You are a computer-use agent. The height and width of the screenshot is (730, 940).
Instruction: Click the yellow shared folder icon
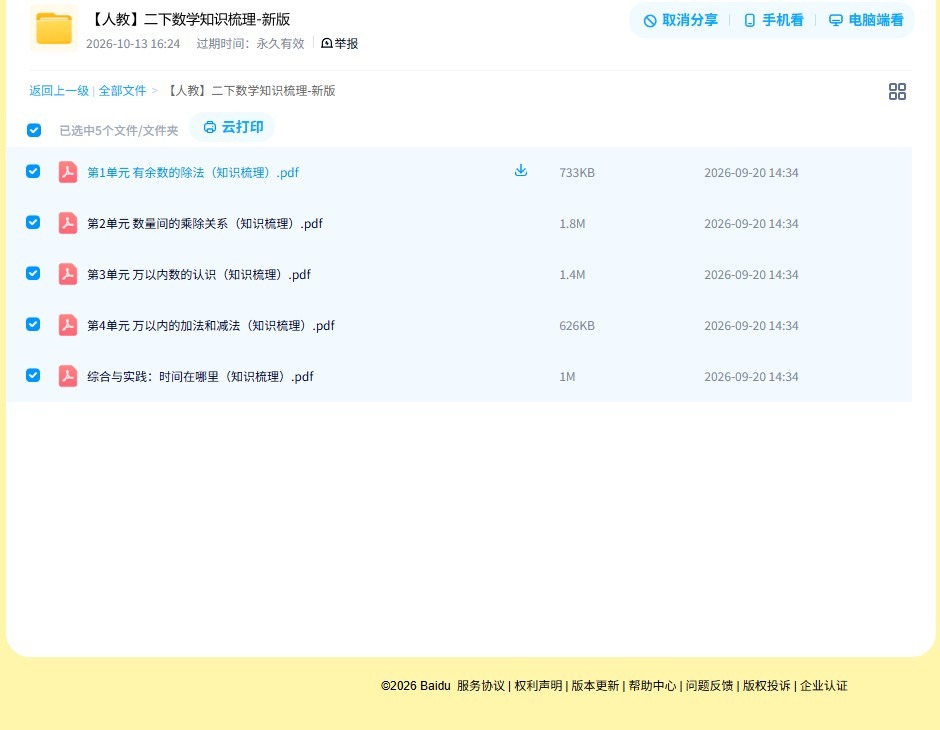pyautogui.click(x=54, y=28)
